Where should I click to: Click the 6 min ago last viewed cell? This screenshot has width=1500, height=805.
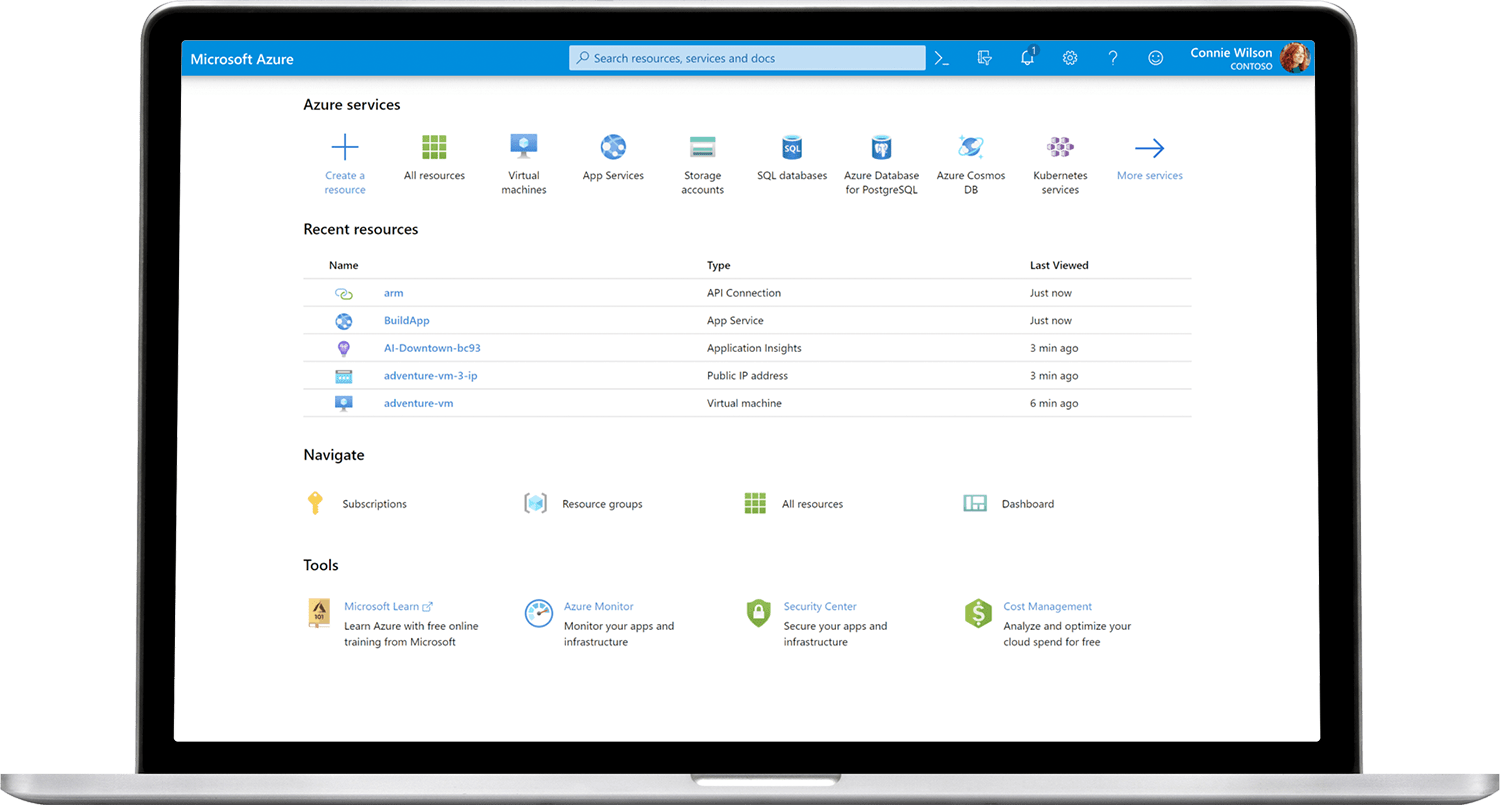1054,403
